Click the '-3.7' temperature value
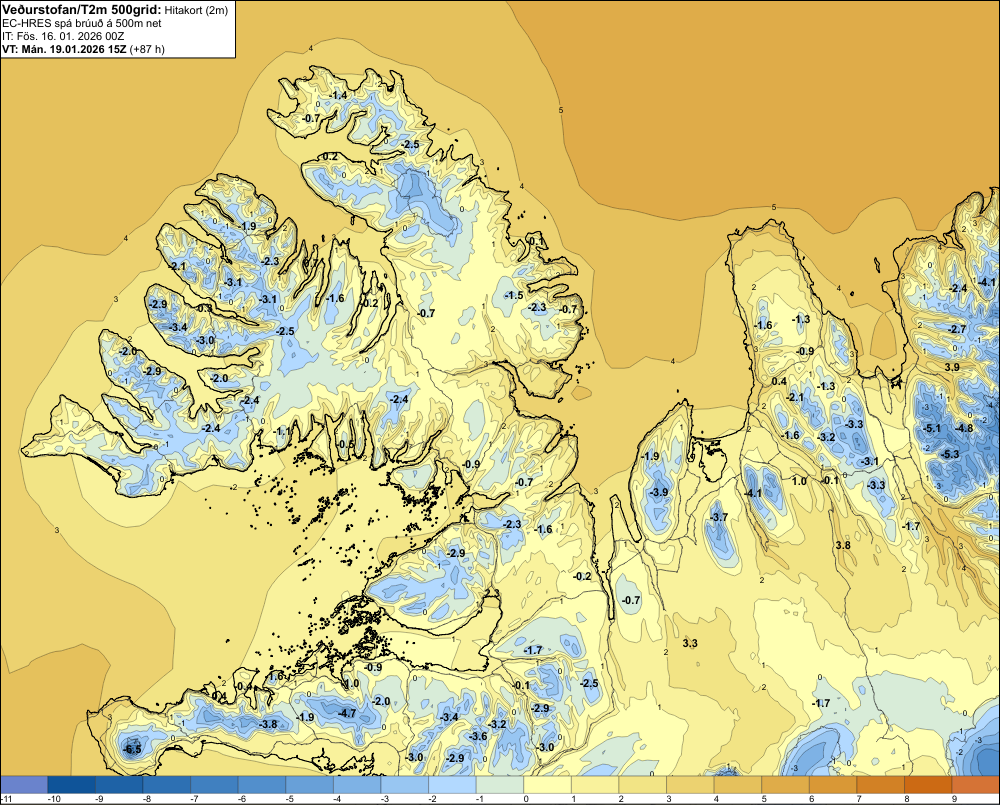1000x805 pixels. [719, 517]
